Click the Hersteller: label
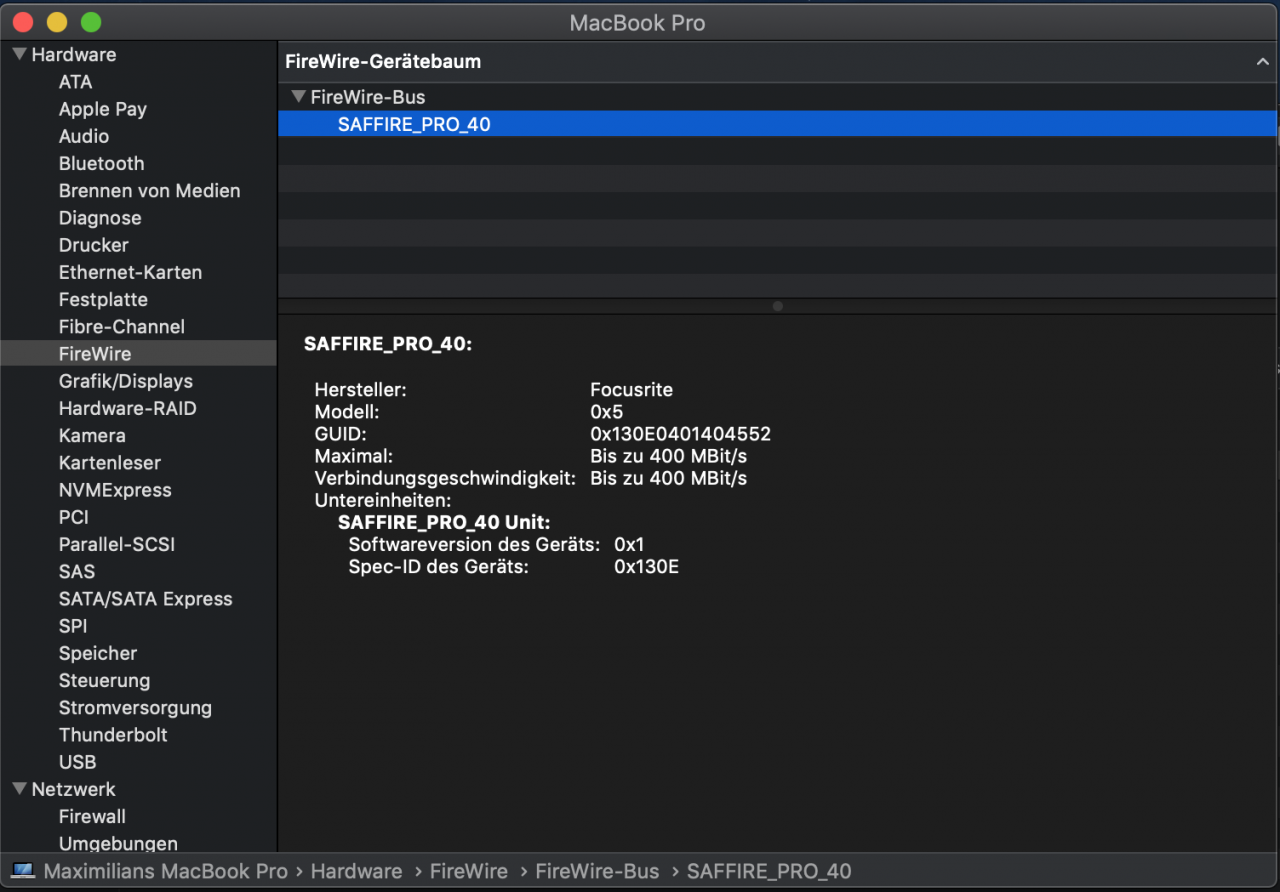 360,389
